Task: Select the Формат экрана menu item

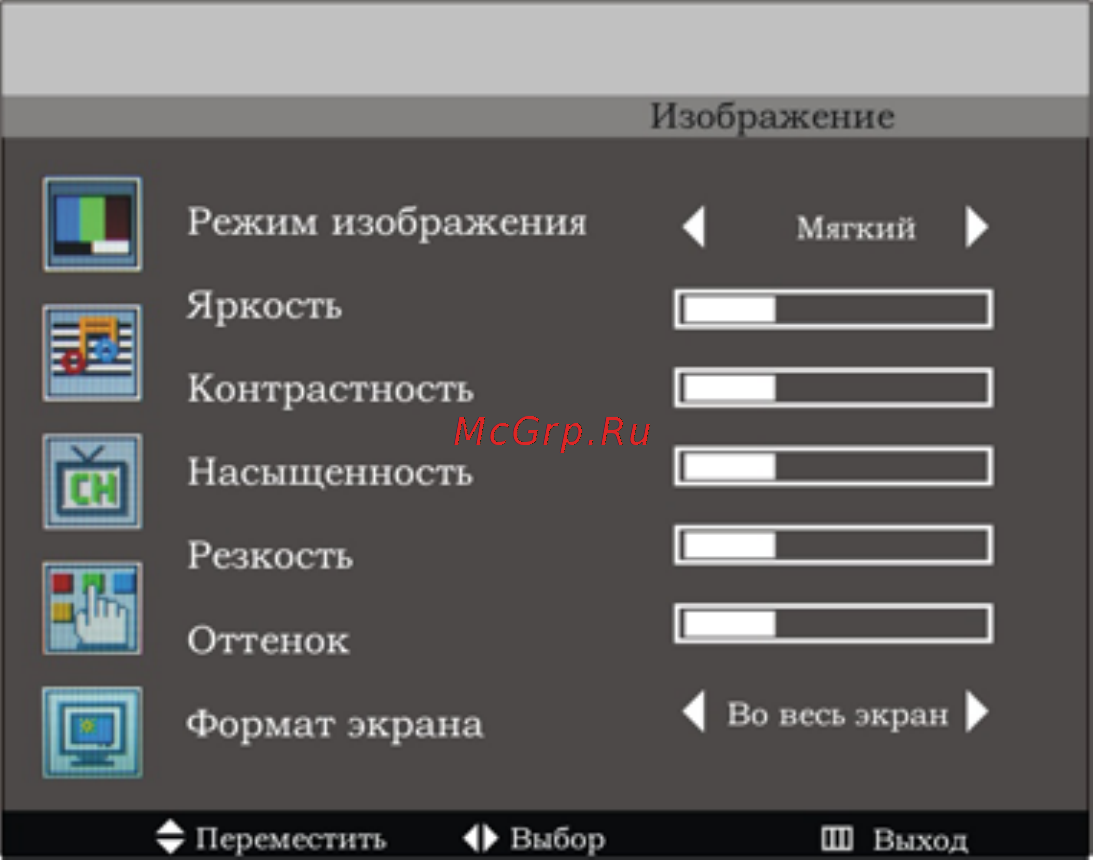Action: [x=335, y=725]
